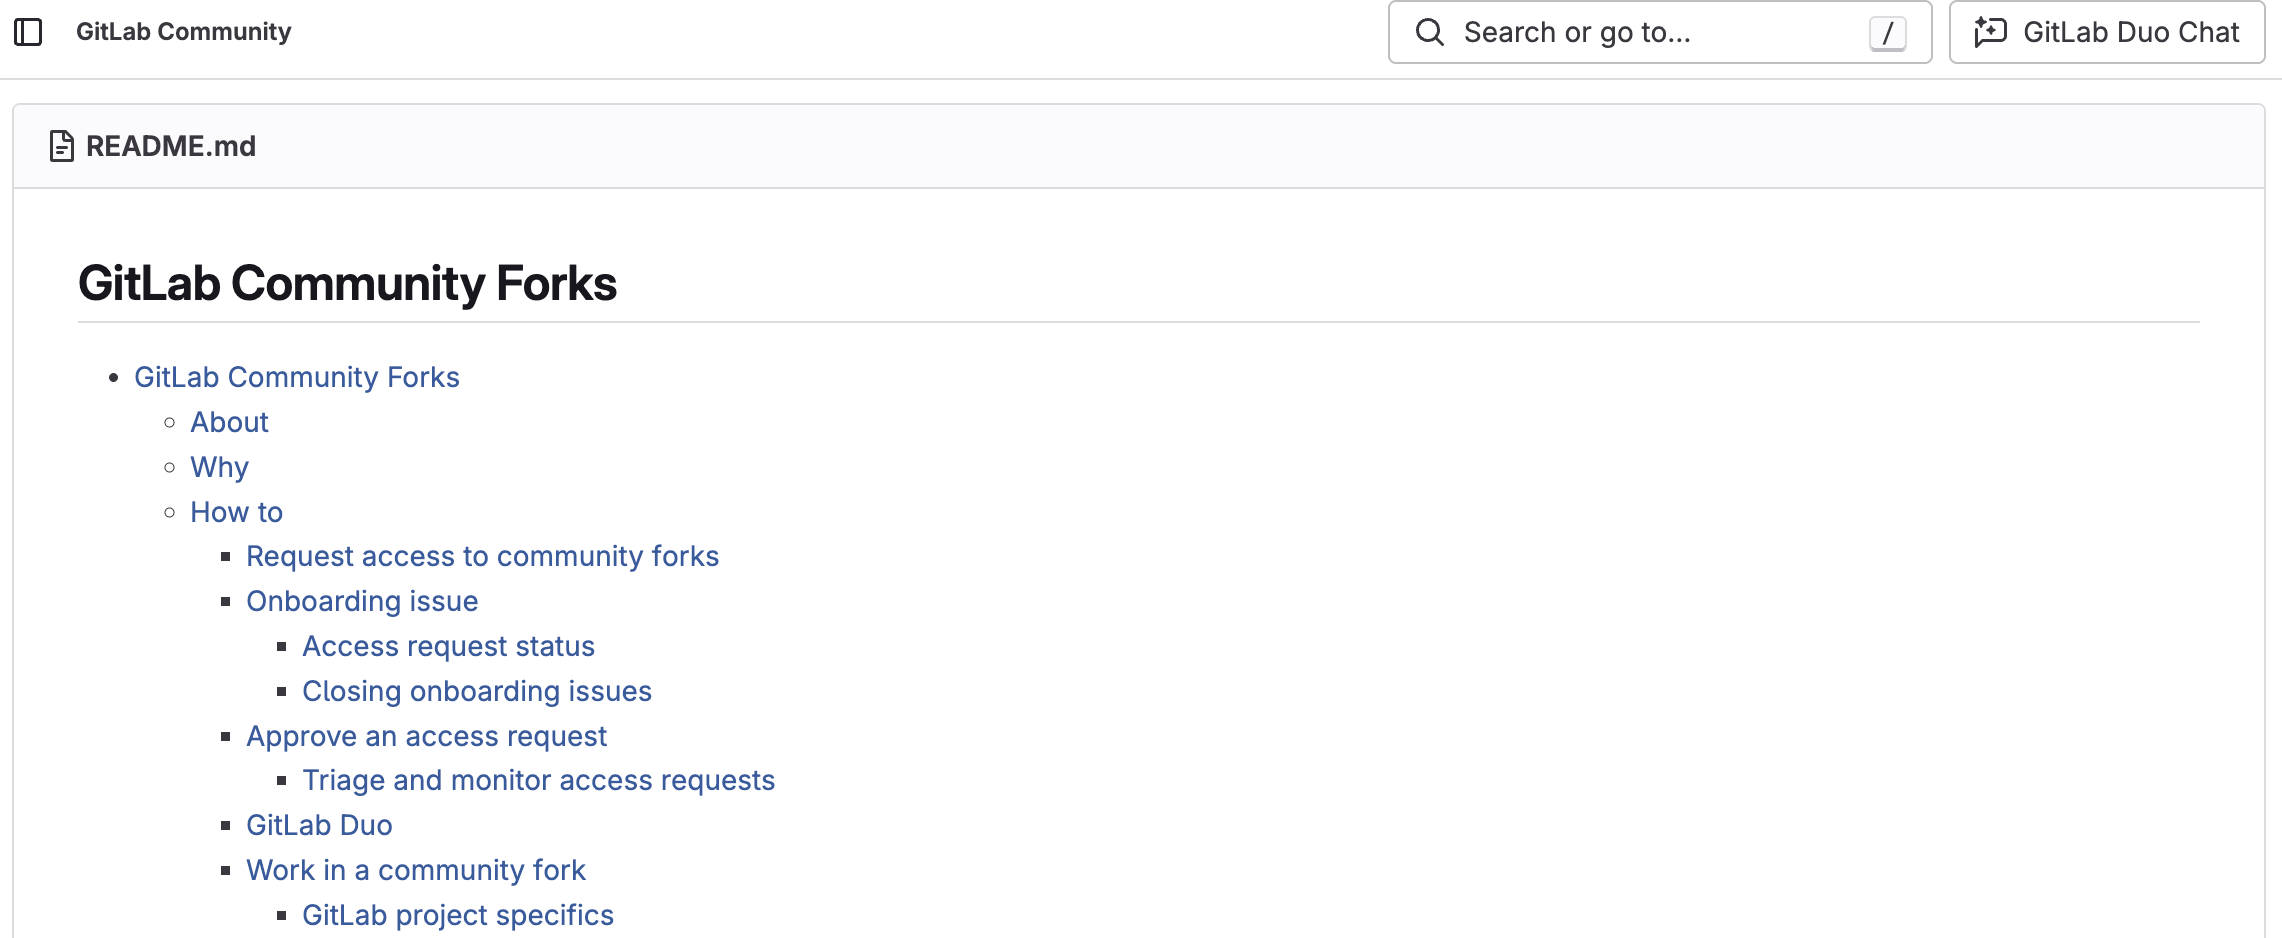The width and height of the screenshot is (2282, 938).
Task: Click the README.md file document icon
Action: click(62, 146)
